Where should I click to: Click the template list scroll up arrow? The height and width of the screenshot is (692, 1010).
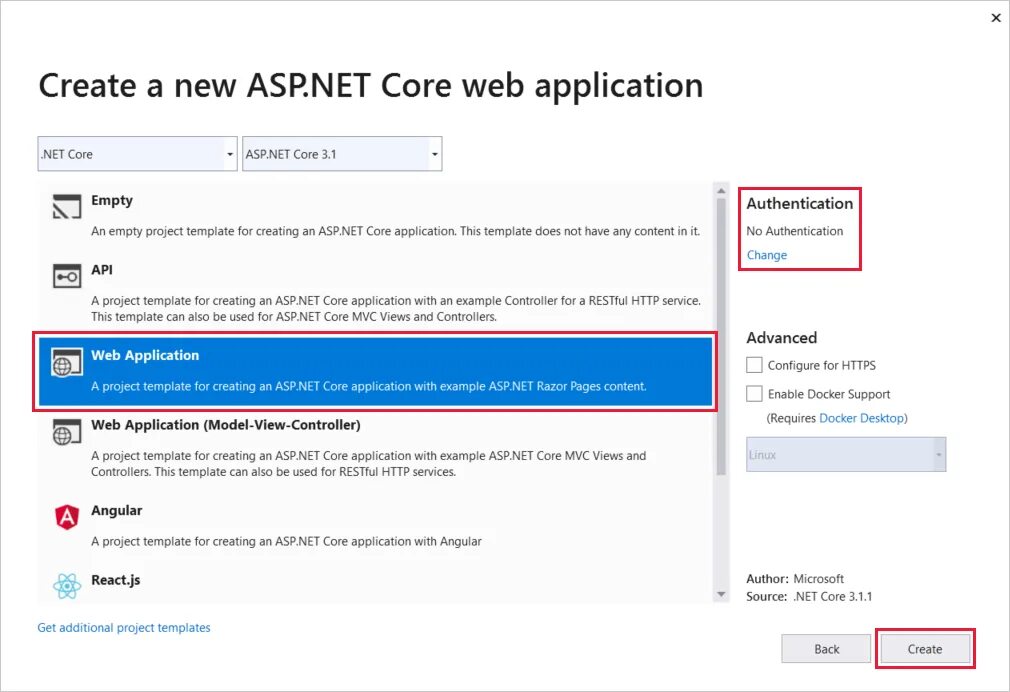click(721, 191)
